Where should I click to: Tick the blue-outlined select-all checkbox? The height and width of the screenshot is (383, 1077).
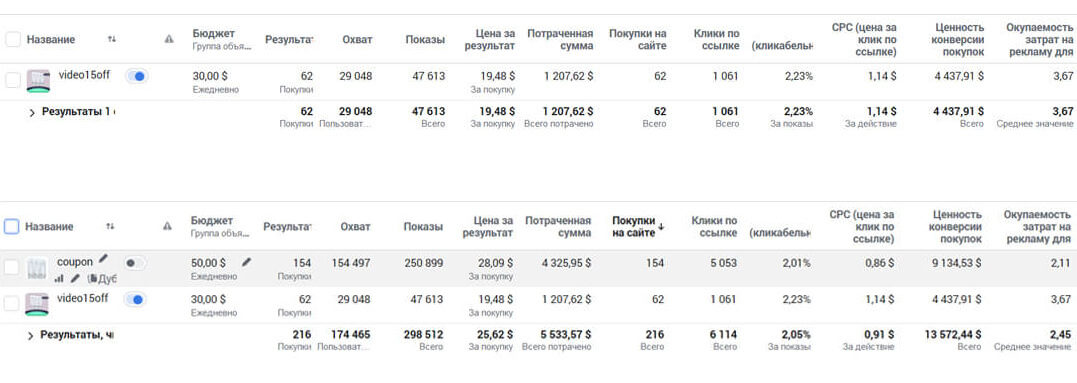point(11,227)
